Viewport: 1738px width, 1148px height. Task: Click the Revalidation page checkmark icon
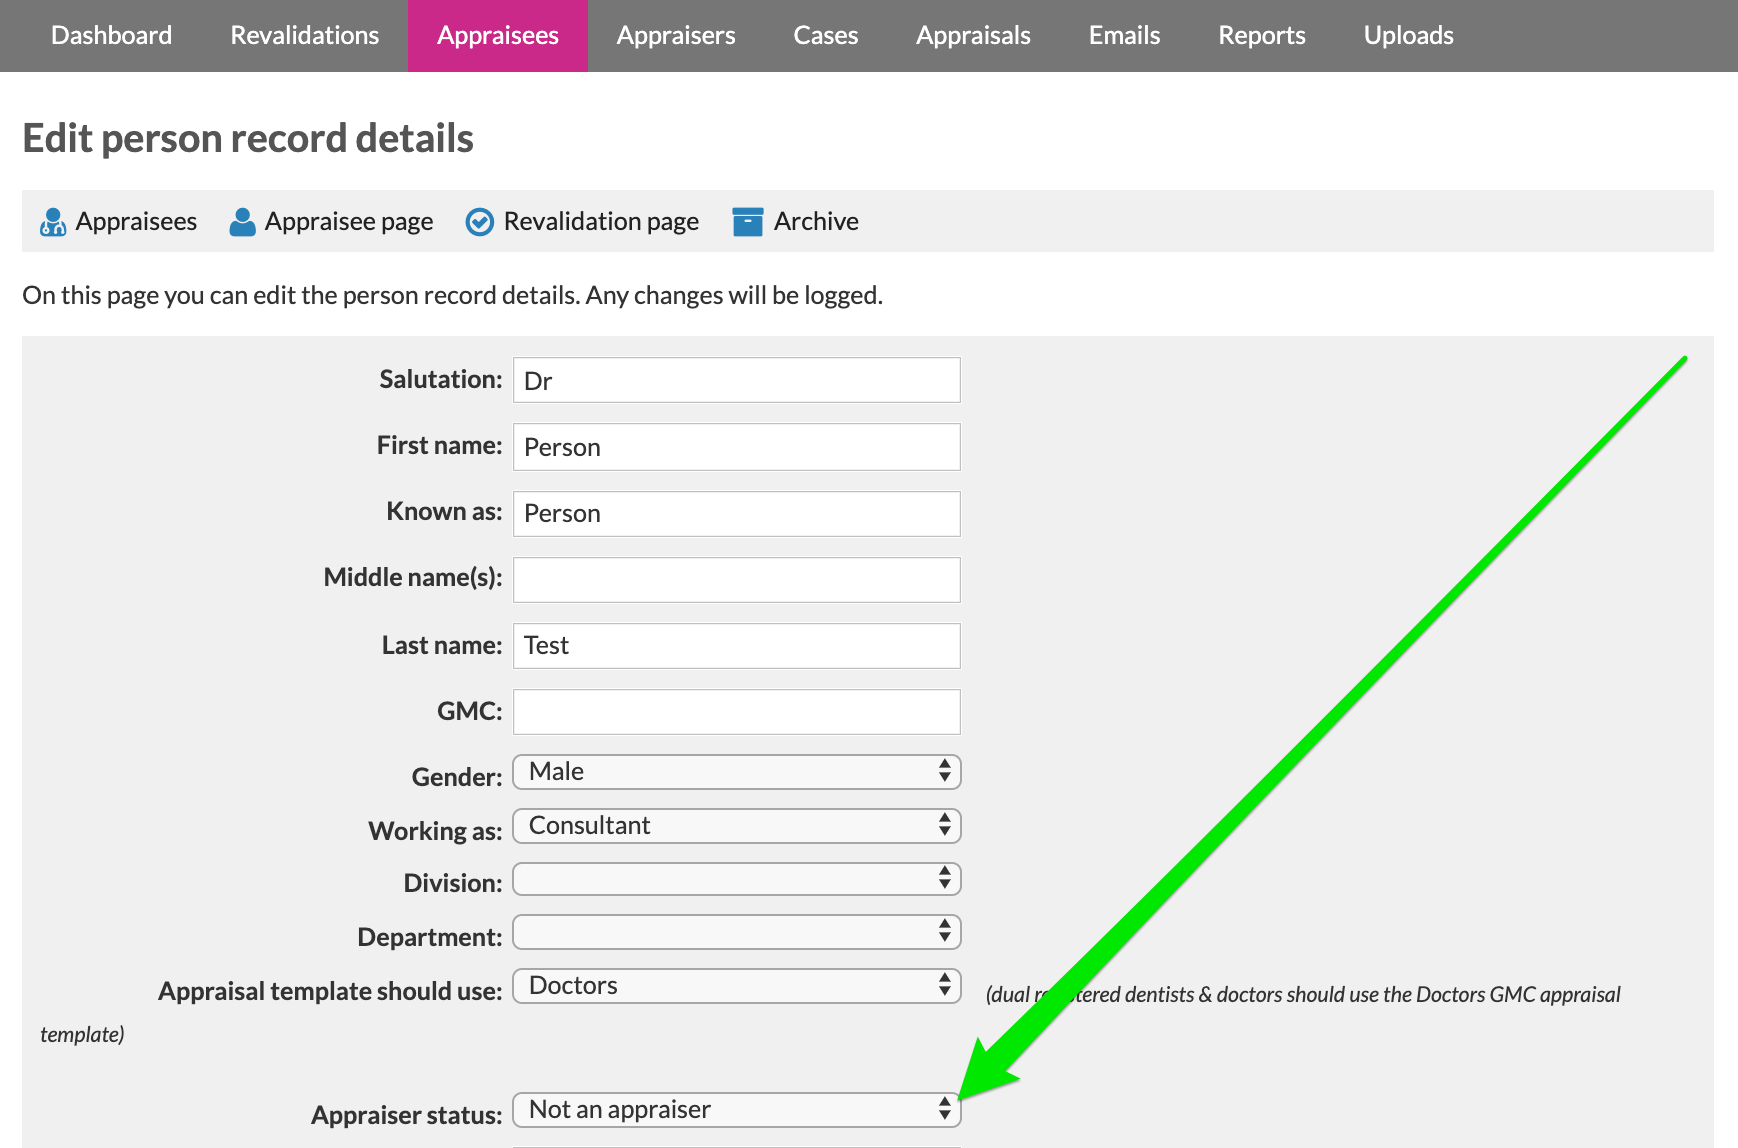(480, 222)
